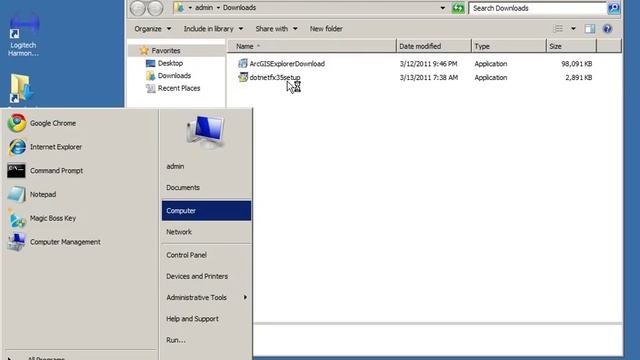Open Documents from Start menu
The width and height of the screenshot is (640, 360).
tap(183, 187)
